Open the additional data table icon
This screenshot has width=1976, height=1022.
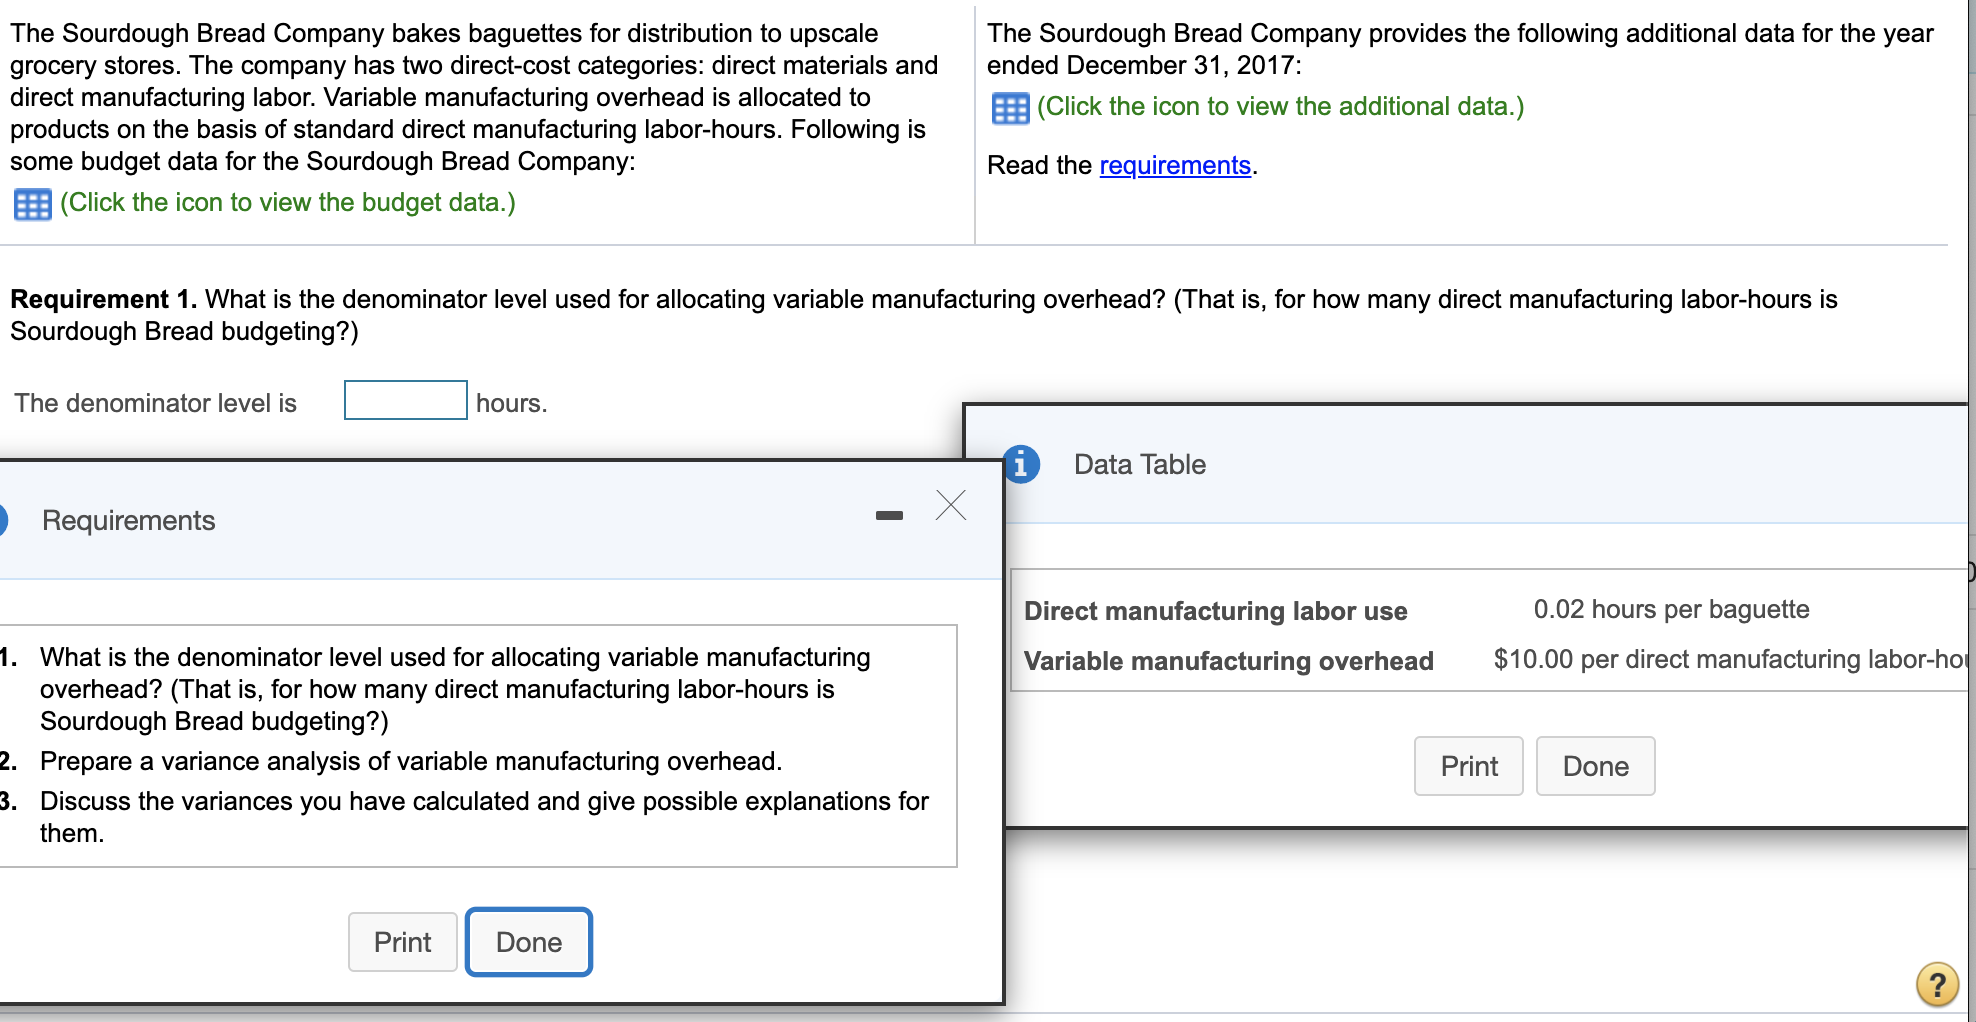[x=1010, y=108]
